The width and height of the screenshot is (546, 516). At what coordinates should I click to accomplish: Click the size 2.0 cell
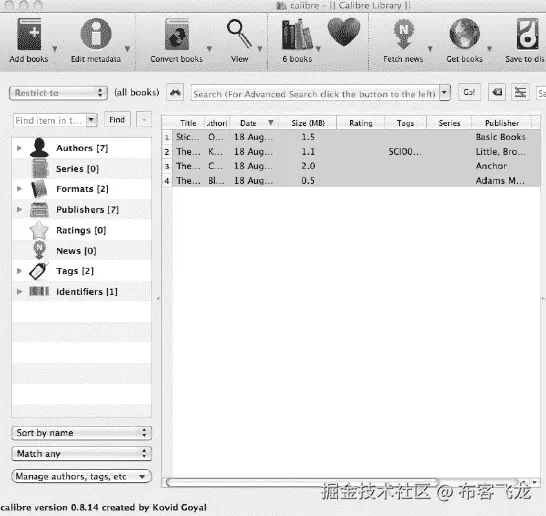pos(308,166)
